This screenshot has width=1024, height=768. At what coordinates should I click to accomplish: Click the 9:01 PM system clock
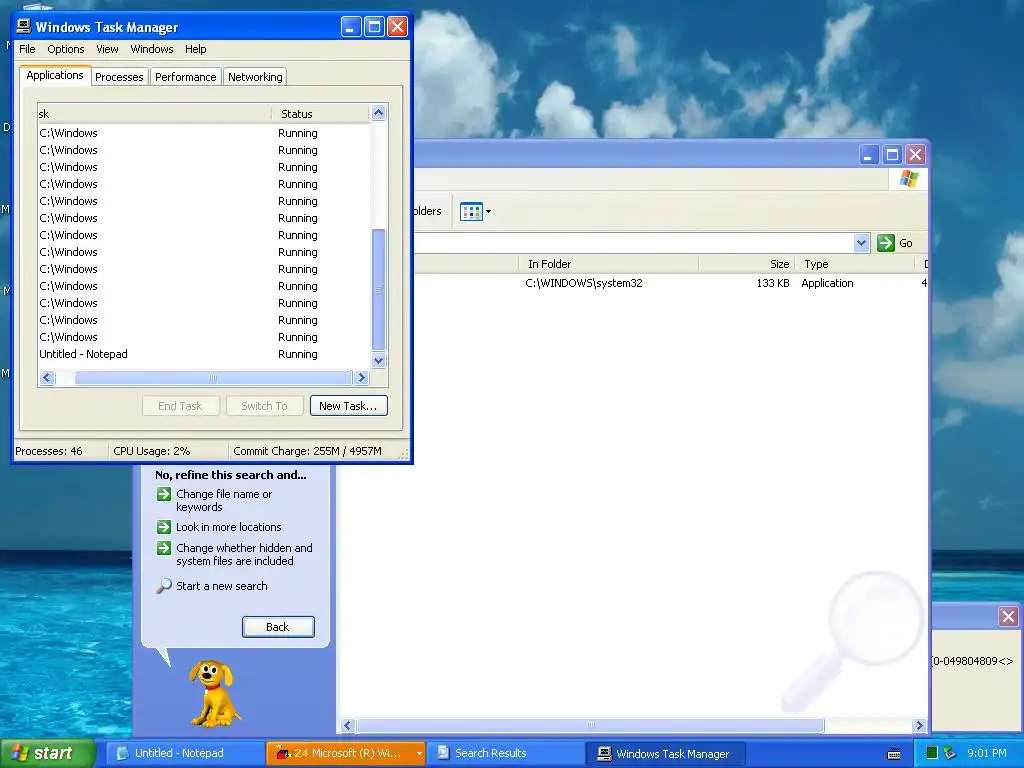tap(987, 753)
